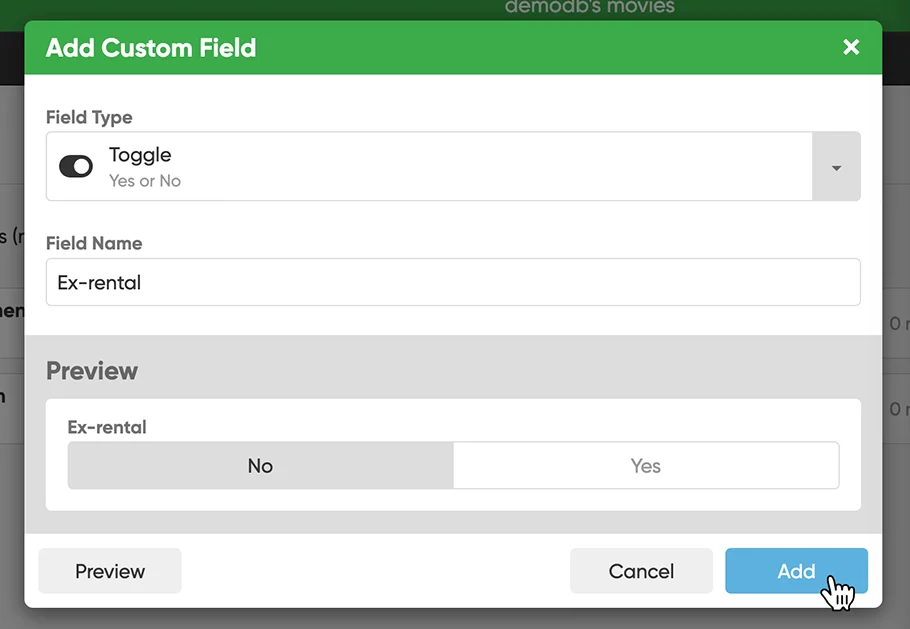This screenshot has width=910, height=629.
Task: Click the Field Name label
Action: click(x=94, y=243)
